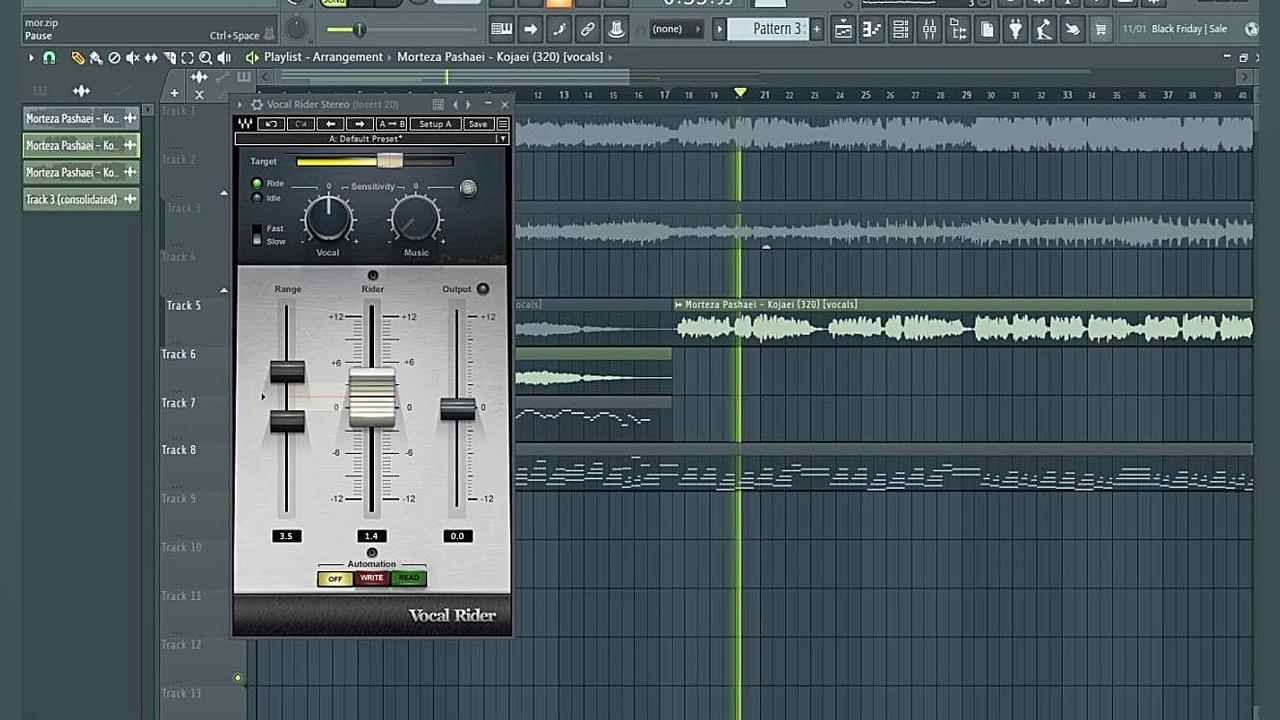Viewport: 1280px width, 720px height.
Task: Click the Track 5 vocals audio clip header
Action: (963, 304)
